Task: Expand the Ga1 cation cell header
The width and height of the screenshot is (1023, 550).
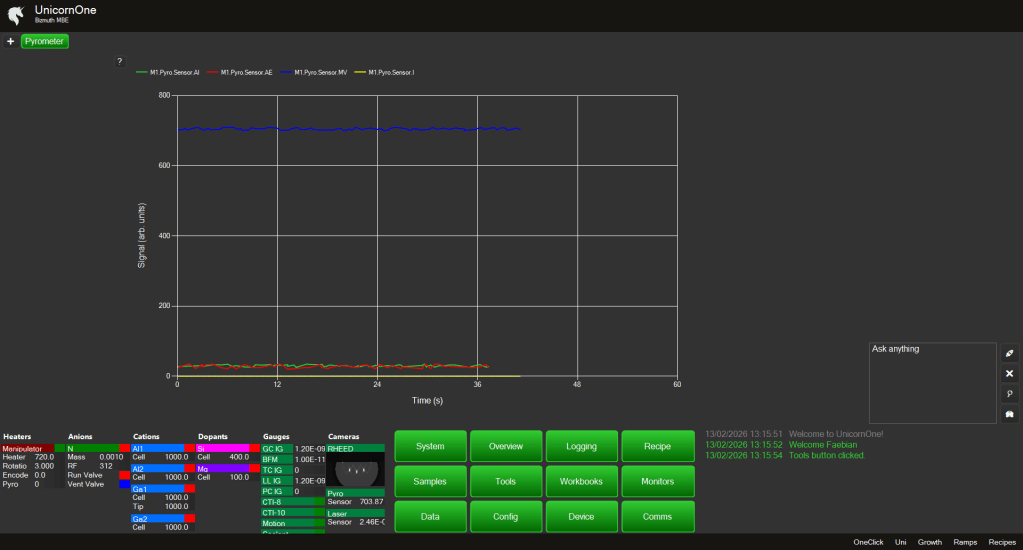Action: tap(157, 488)
